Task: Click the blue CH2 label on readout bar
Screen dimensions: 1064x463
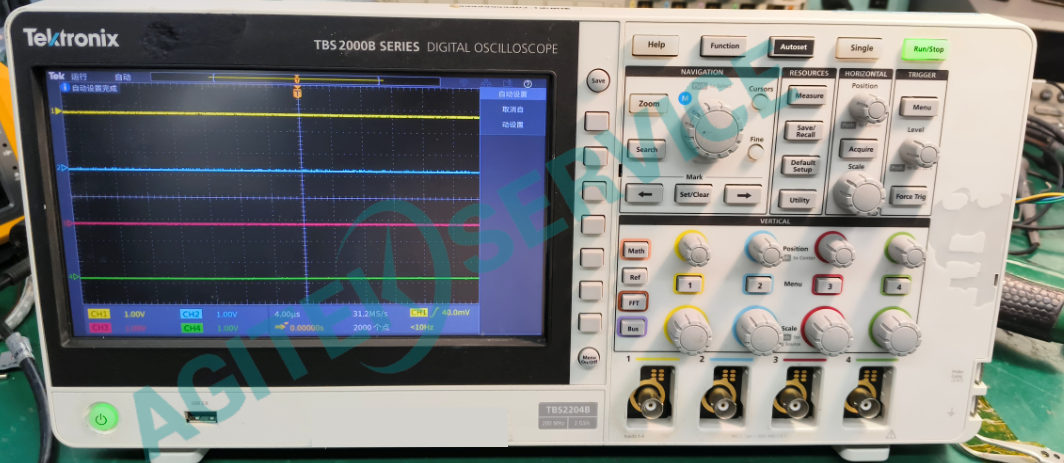Action: (x=191, y=314)
